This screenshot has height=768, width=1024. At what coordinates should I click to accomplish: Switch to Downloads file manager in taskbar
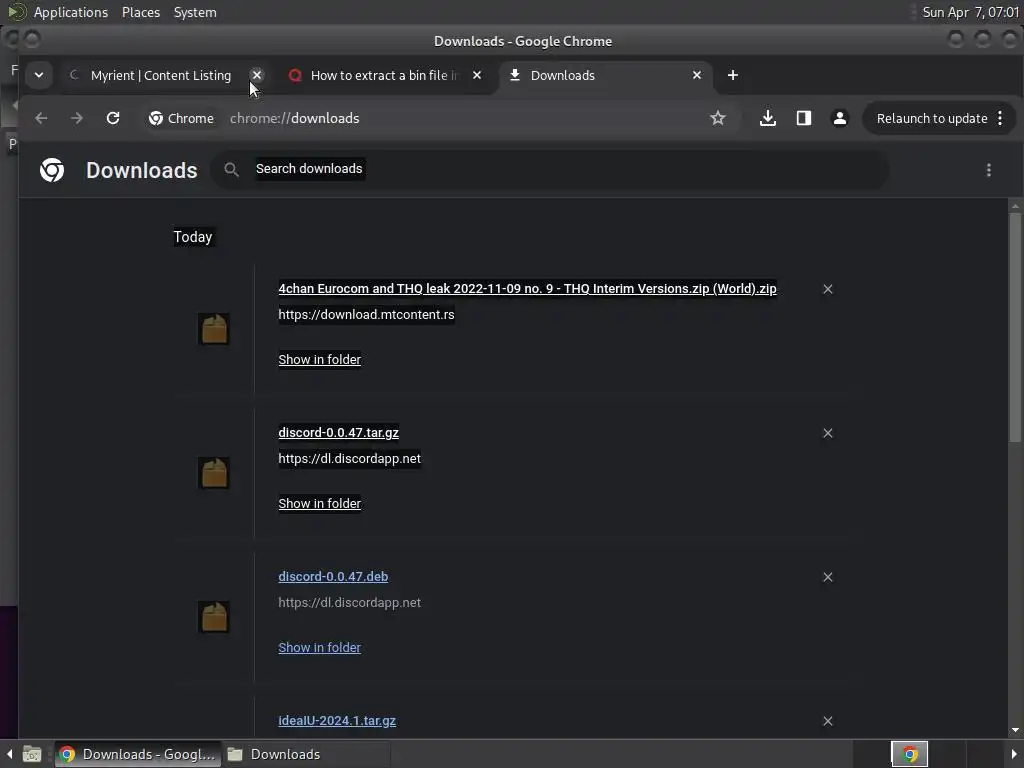(x=306, y=754)
